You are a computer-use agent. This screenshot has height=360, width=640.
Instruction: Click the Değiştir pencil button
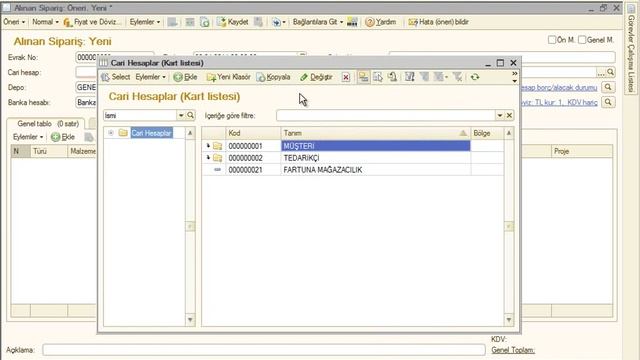[316, 77]
